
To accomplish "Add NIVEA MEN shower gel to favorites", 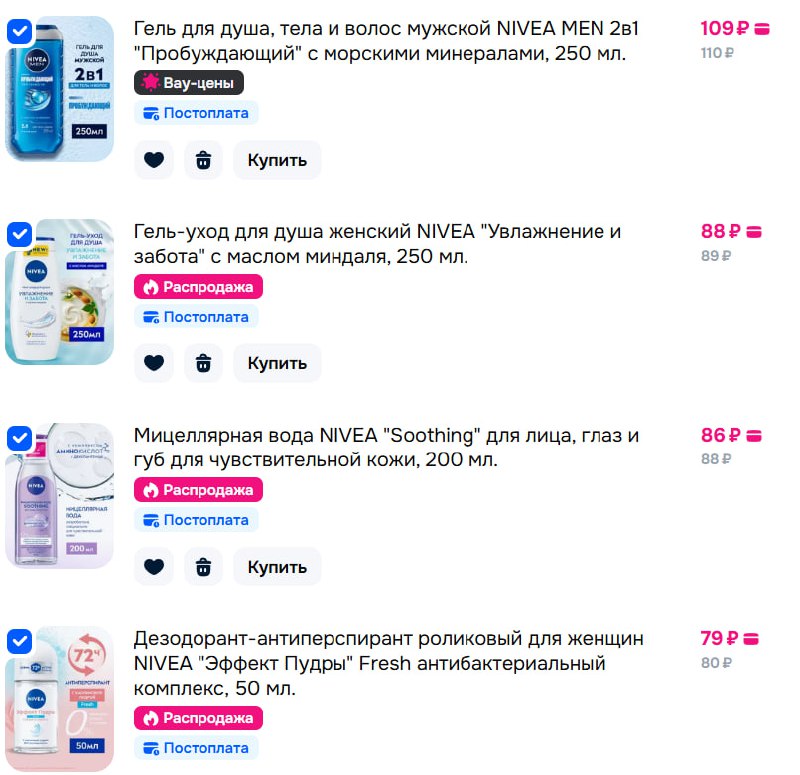I will click(x=154, y=160).
